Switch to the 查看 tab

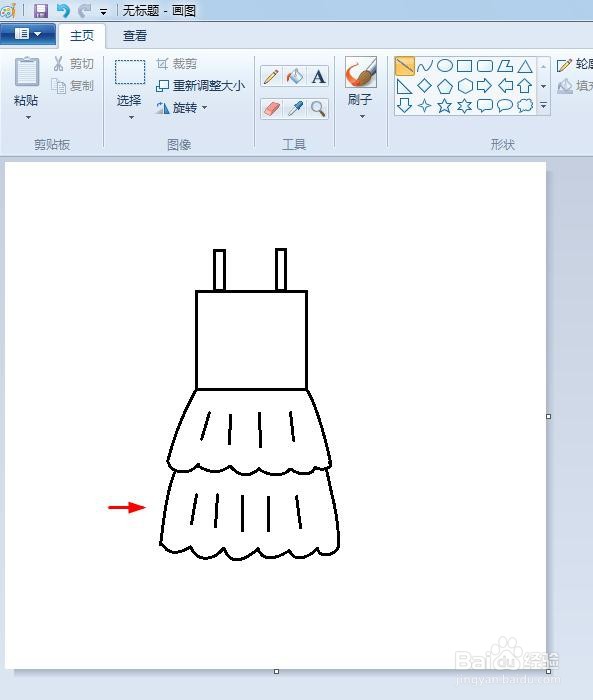click(x=135, y=36)
